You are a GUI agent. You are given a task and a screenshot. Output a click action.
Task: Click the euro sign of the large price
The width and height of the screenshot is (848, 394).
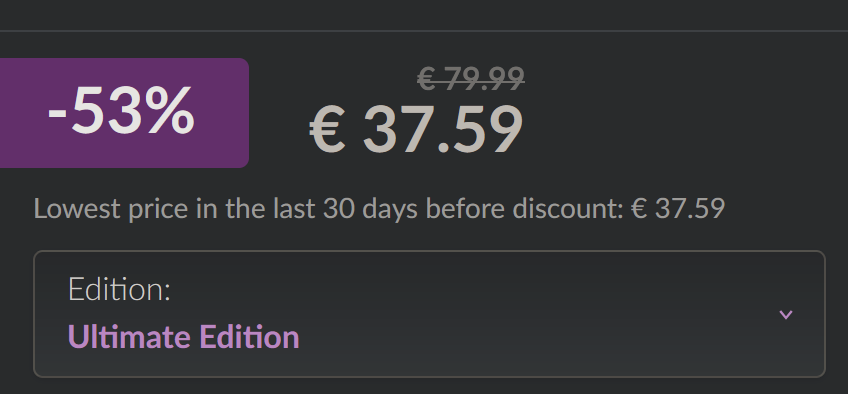[x=327, y=130]
